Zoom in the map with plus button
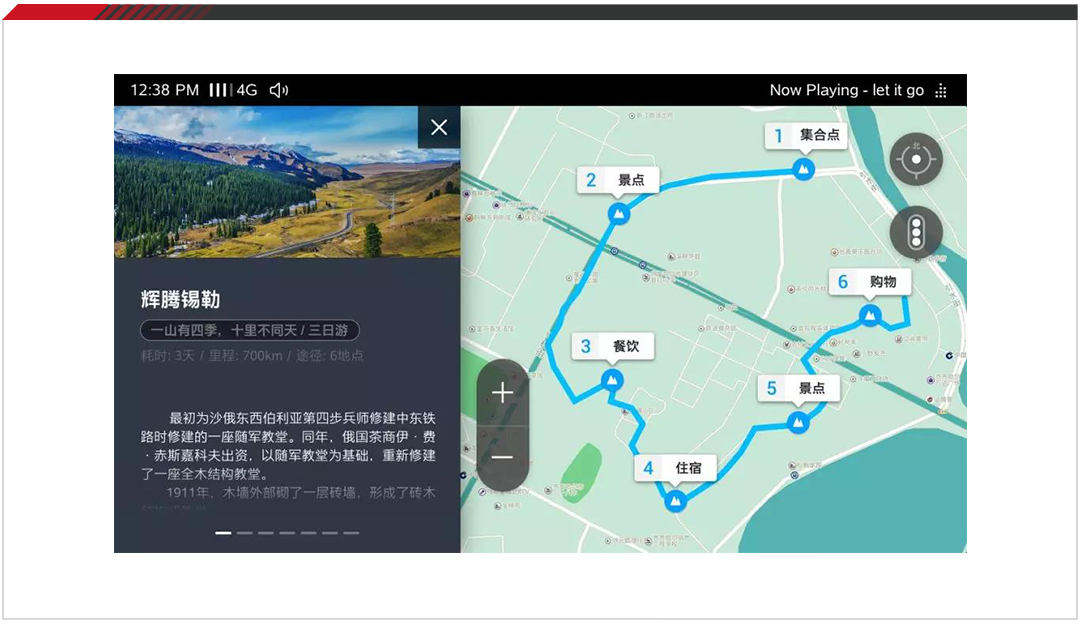The width and height of the screenshot is (1080, 627). (x=502, y=393)
